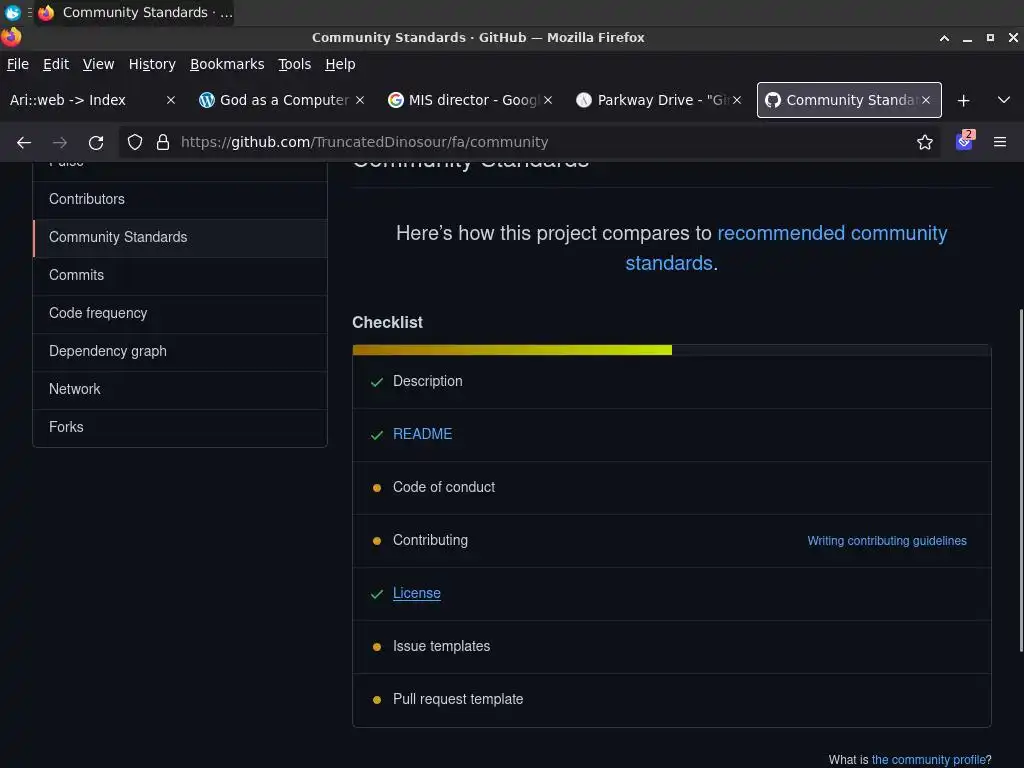Click the orange dot beside Code of conduct

click(x=377, y=488)
